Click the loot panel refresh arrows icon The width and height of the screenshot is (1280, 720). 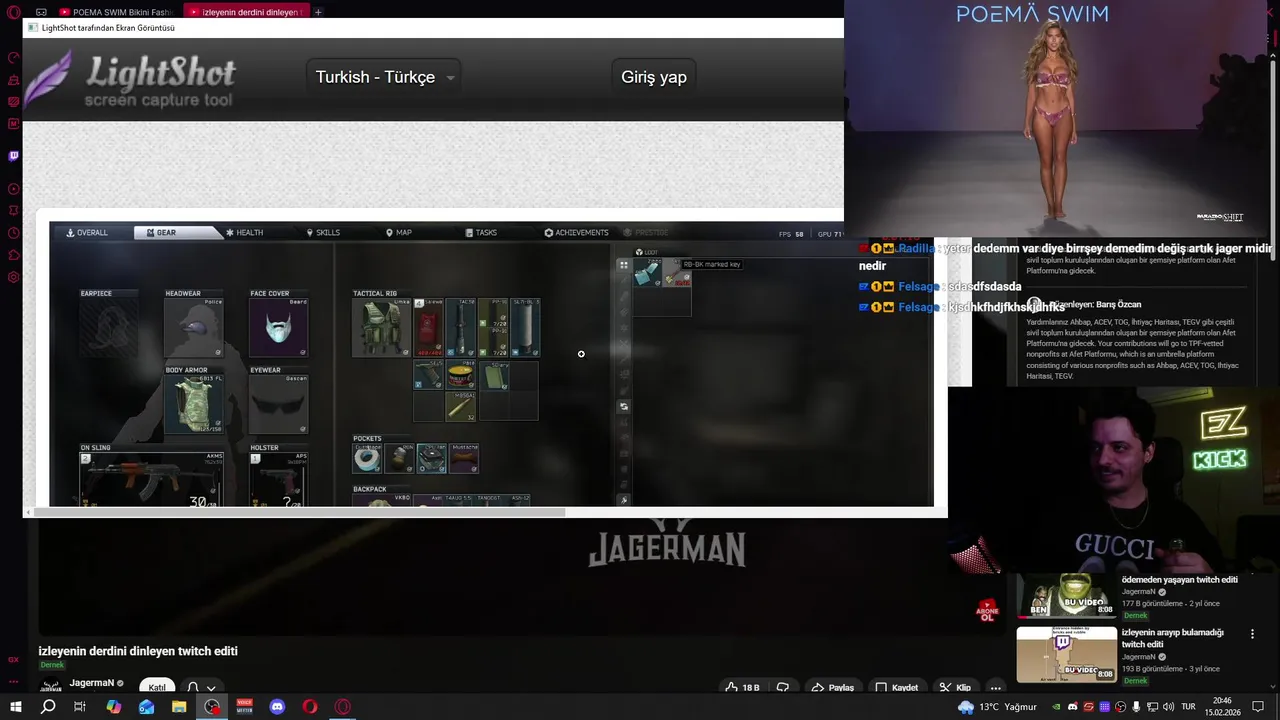pos(623,406)
